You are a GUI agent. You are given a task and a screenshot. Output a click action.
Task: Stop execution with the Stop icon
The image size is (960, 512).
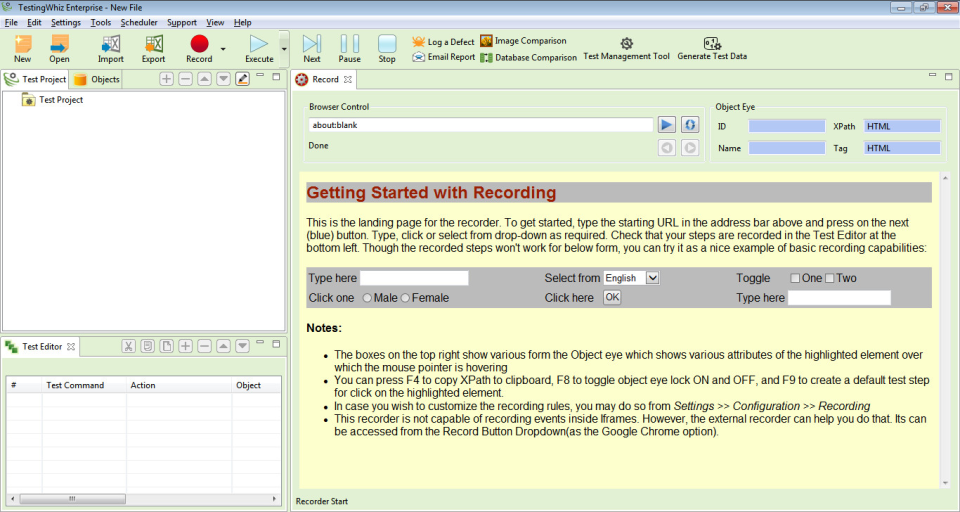coord(387,48)
